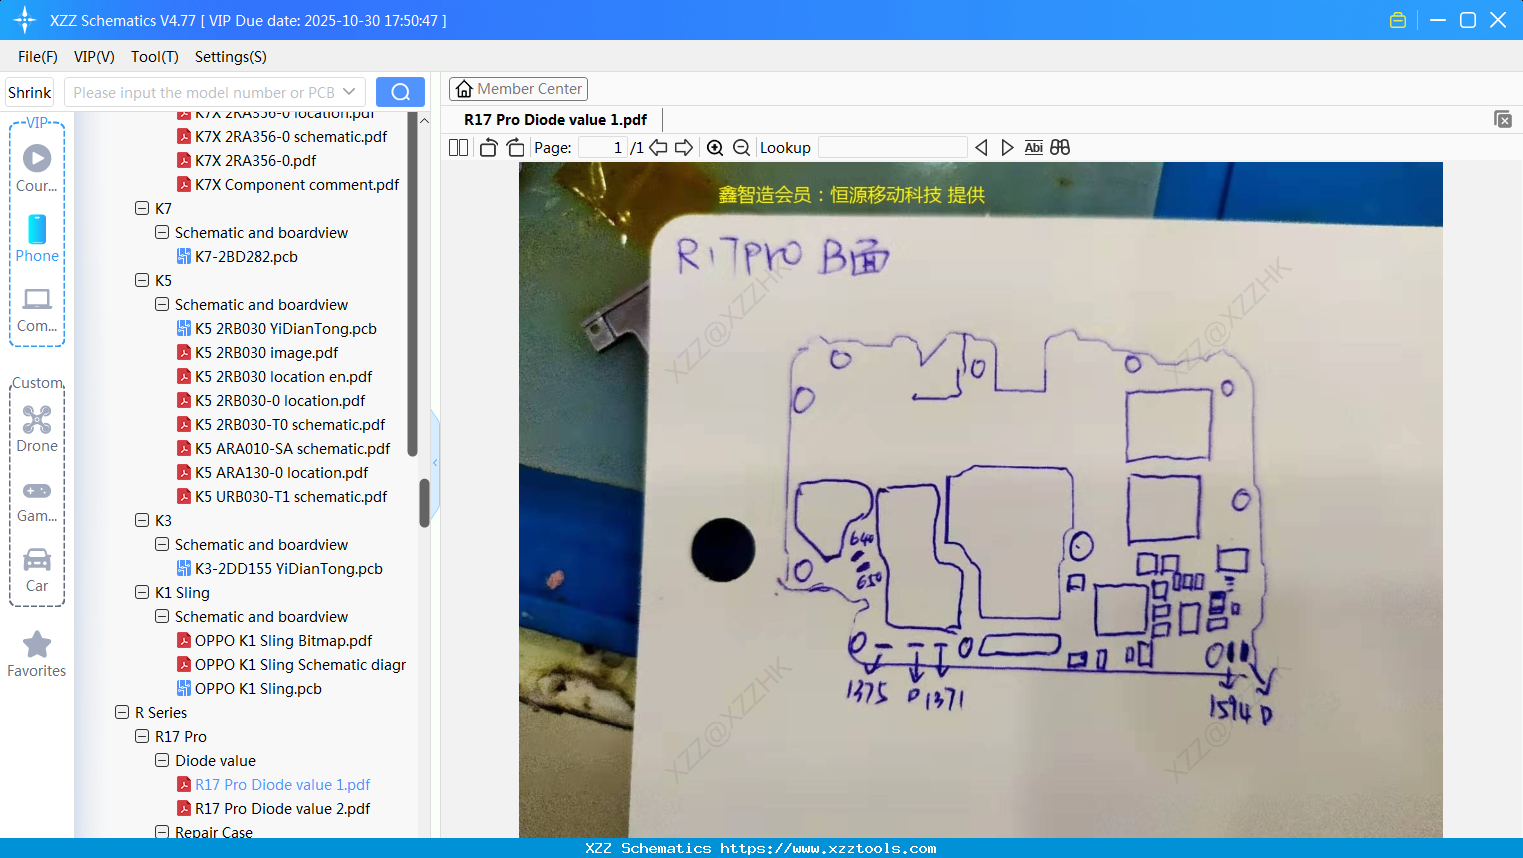Collapse the K5 tree node
Viewport: 1523px width, 858px height.
pos(142,280)
